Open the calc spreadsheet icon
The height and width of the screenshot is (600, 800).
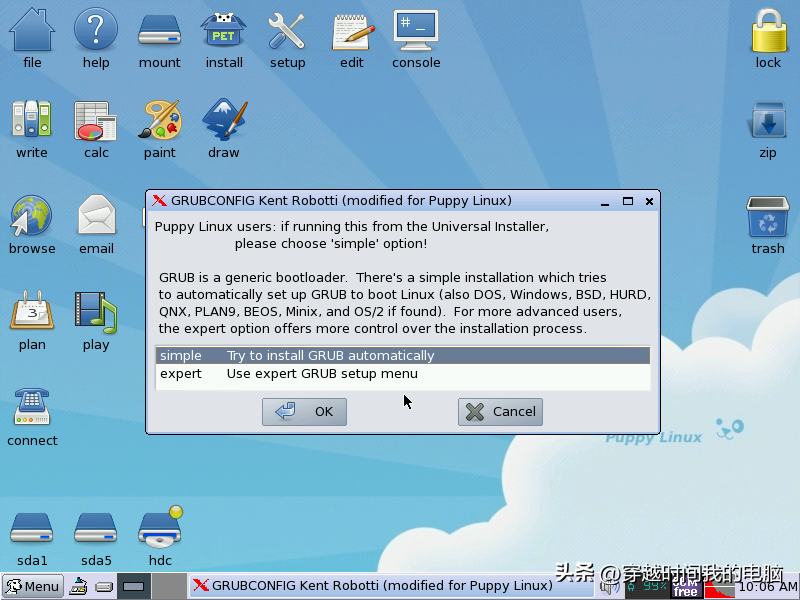click(x=96, y=120)
